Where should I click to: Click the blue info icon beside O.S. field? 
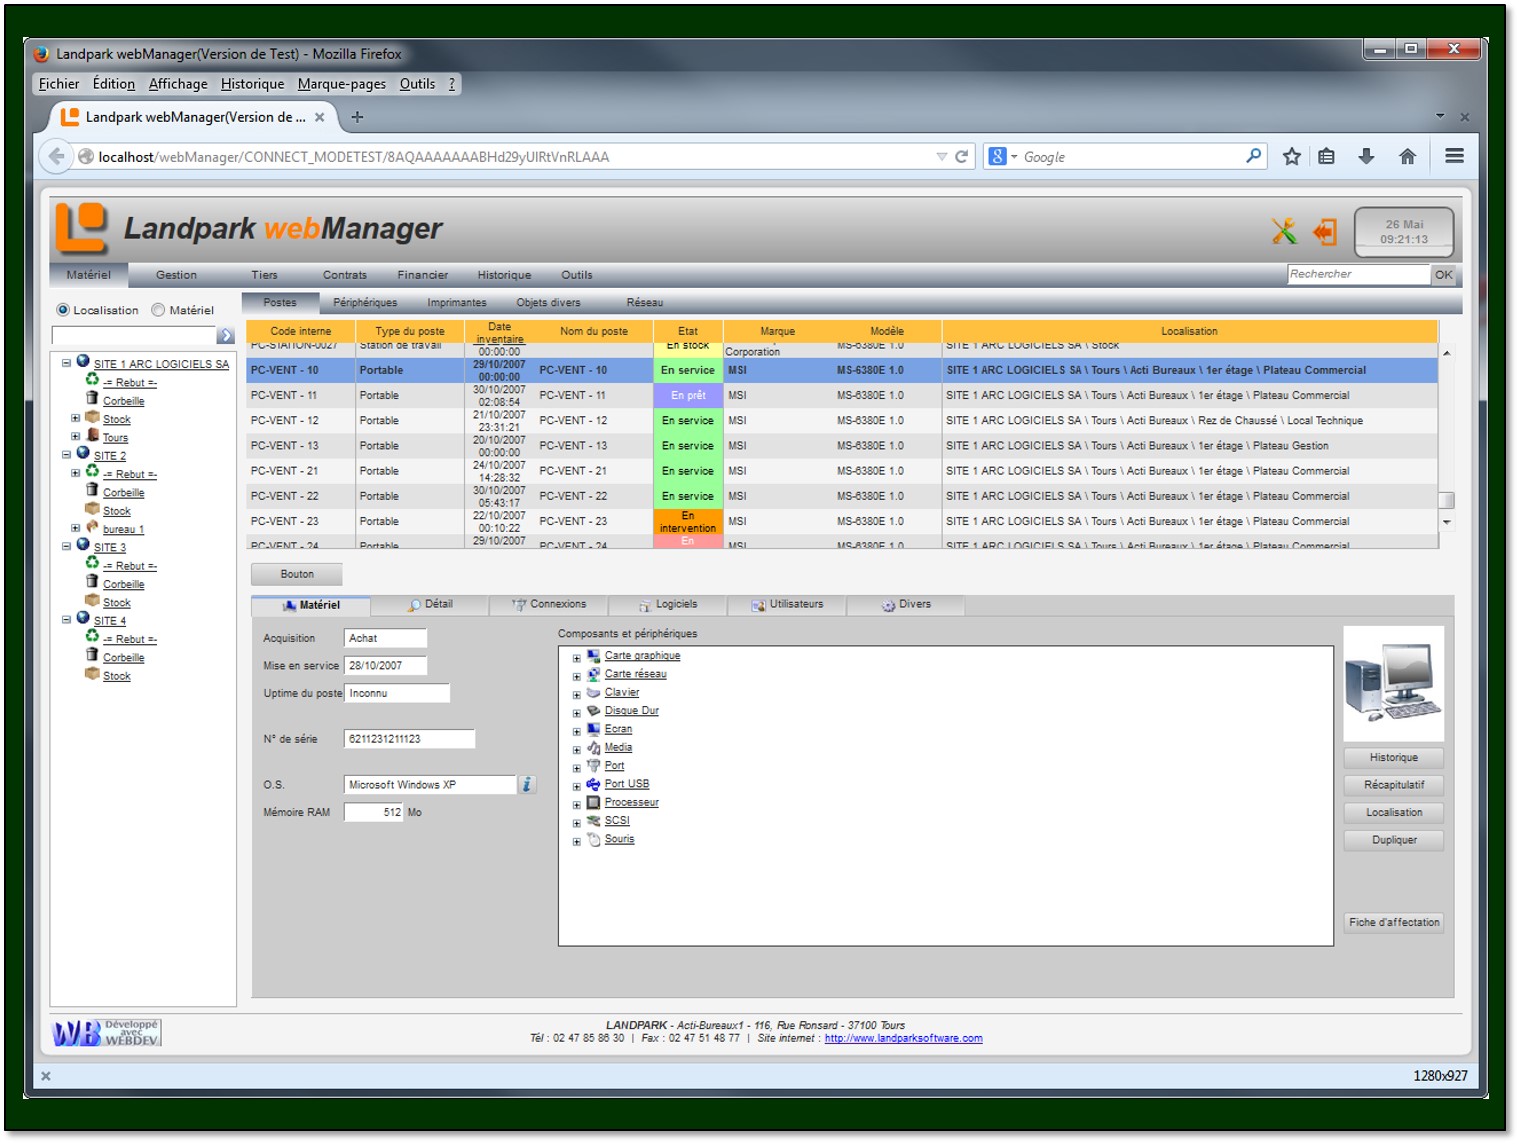(x=527, y=785)
